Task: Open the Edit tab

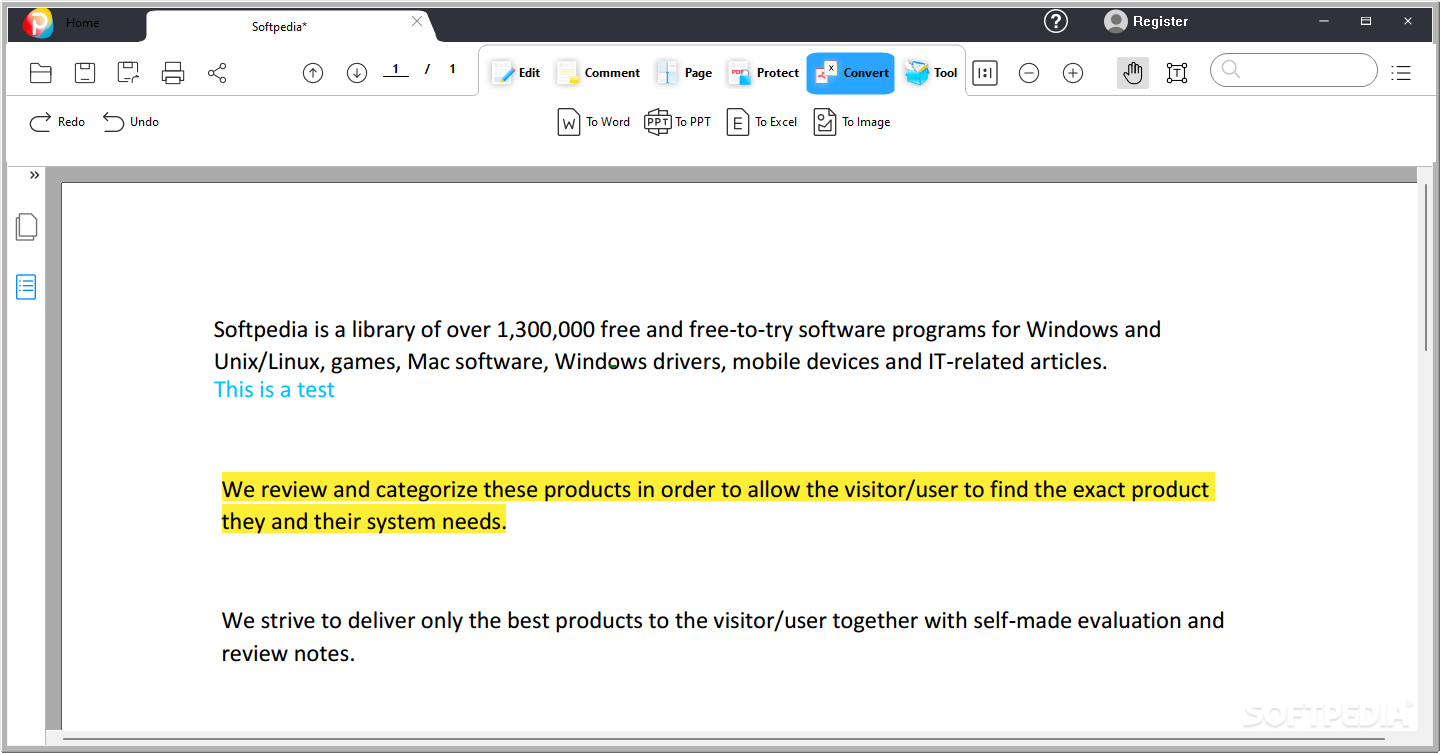Action: coord(516,72)
